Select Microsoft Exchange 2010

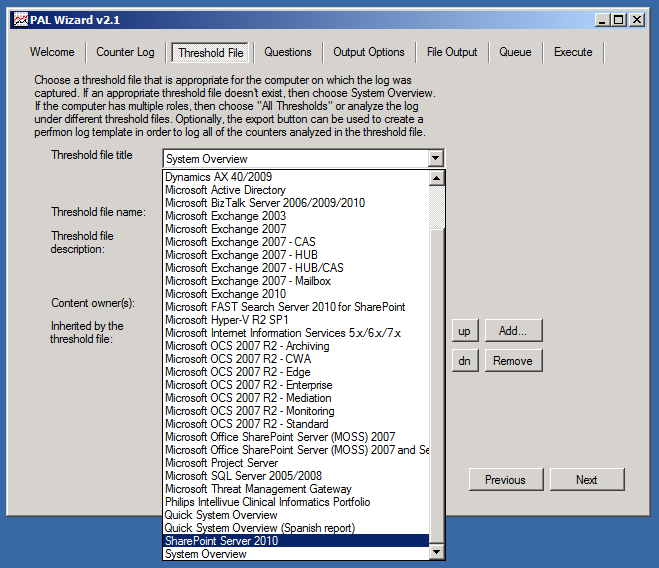pyautogui.click(x=296, y=294)
